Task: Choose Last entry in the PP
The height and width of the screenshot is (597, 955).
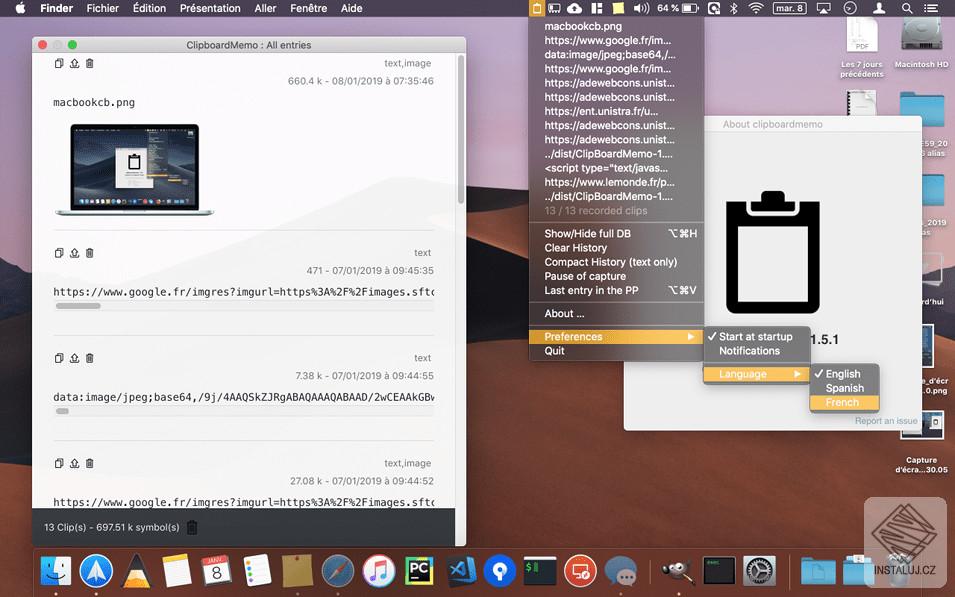Action: [x=616, y=291]
